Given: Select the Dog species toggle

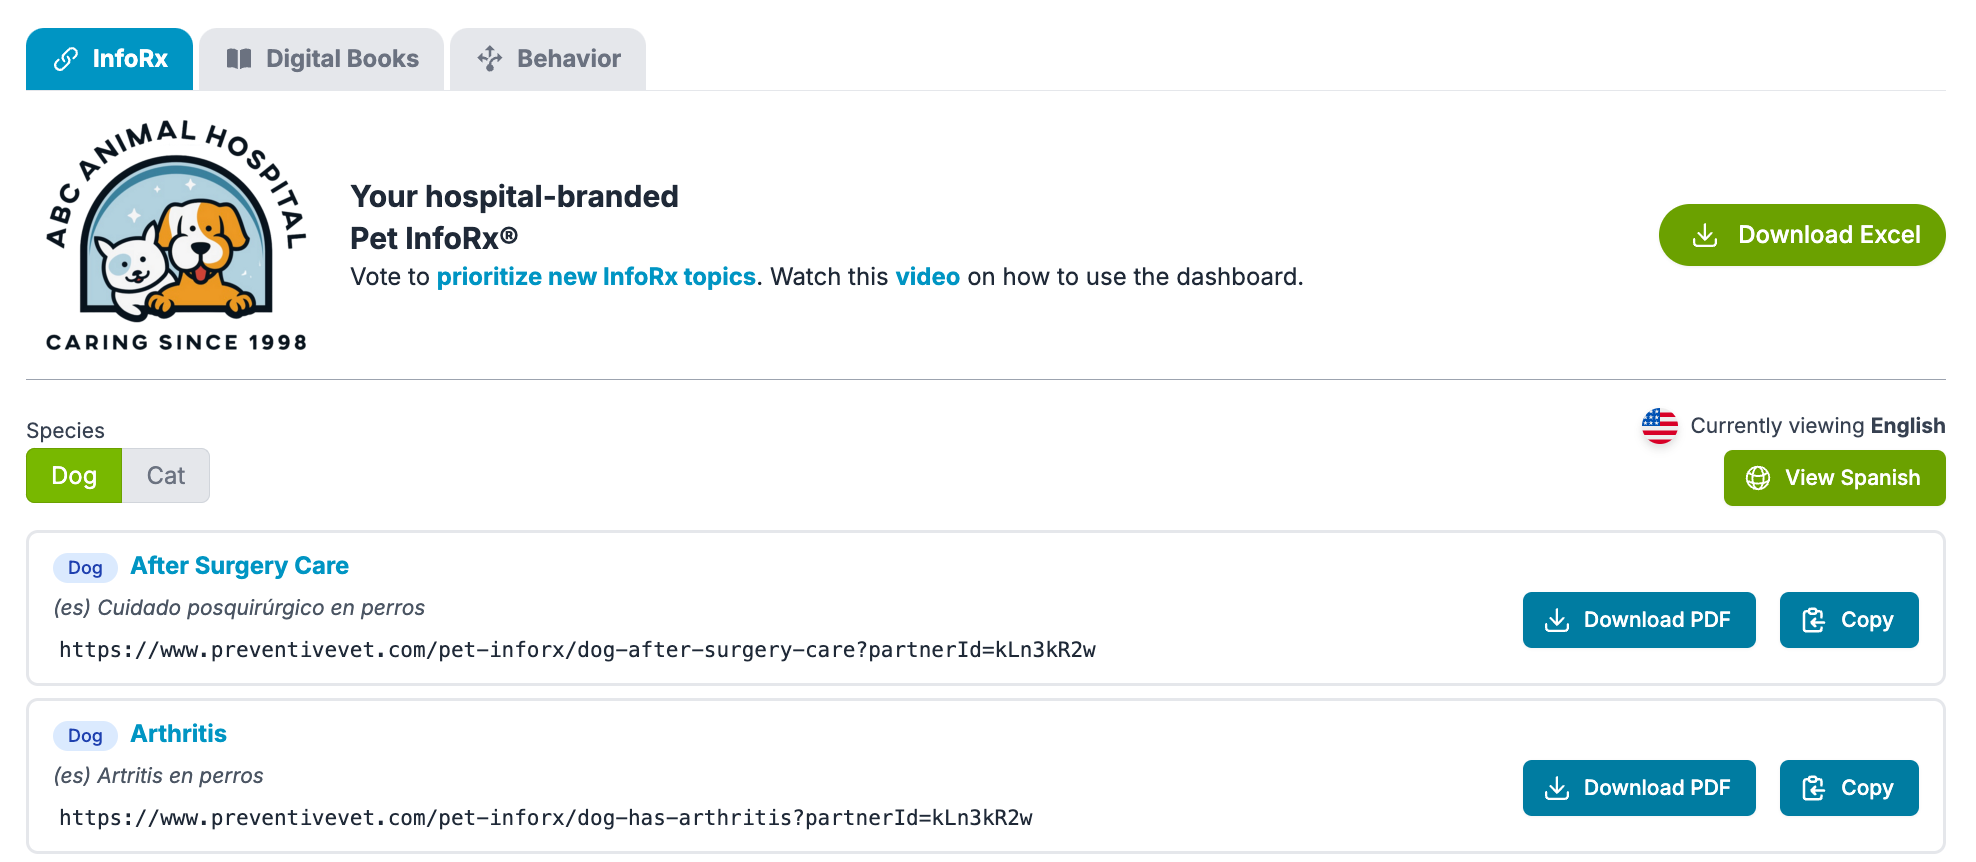Looking at the screenshot, I should pos(74,476).
